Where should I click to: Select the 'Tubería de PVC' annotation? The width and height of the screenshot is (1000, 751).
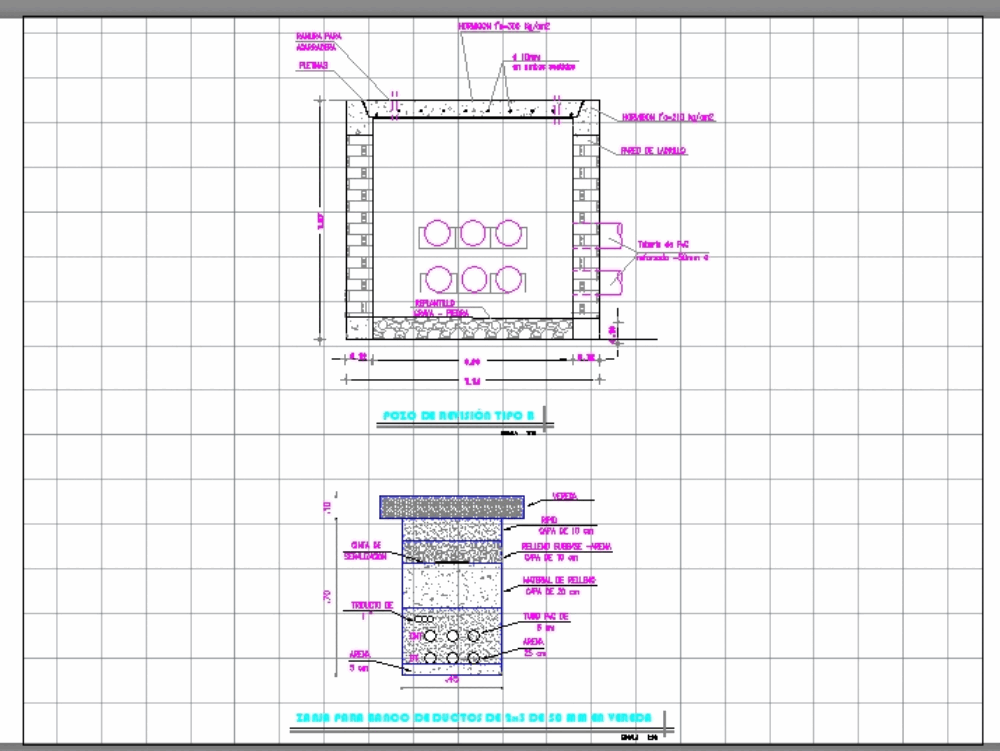[x=663, y=245]
